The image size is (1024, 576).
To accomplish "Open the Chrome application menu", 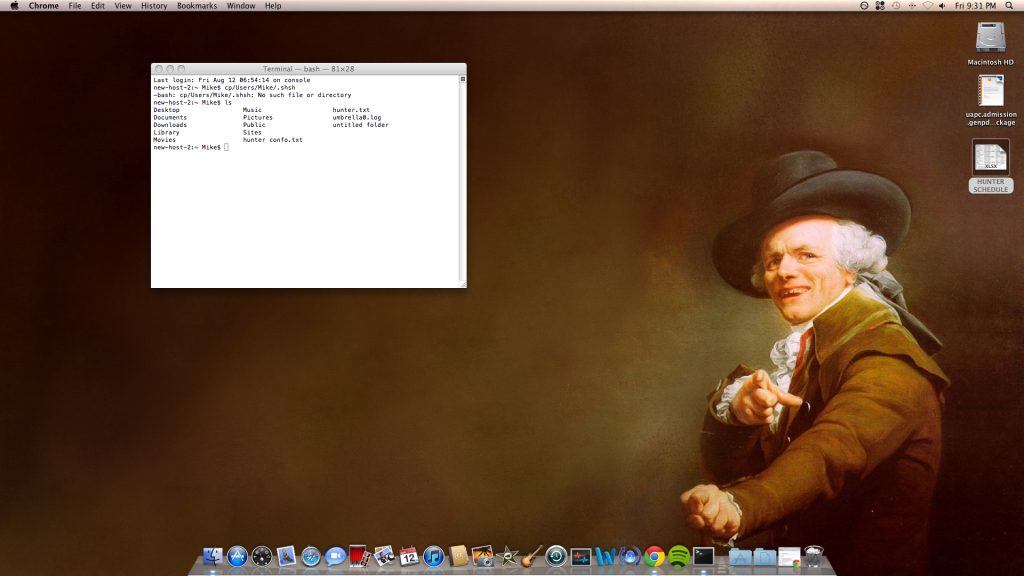I will point(44,6).
